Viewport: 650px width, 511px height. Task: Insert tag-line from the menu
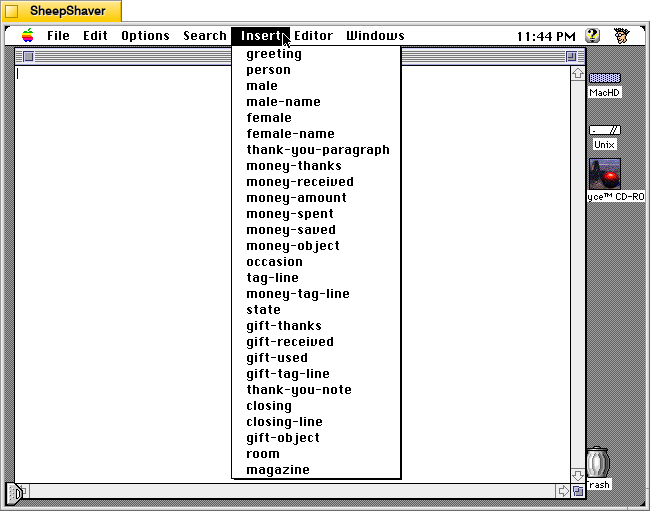coord(316,278)
